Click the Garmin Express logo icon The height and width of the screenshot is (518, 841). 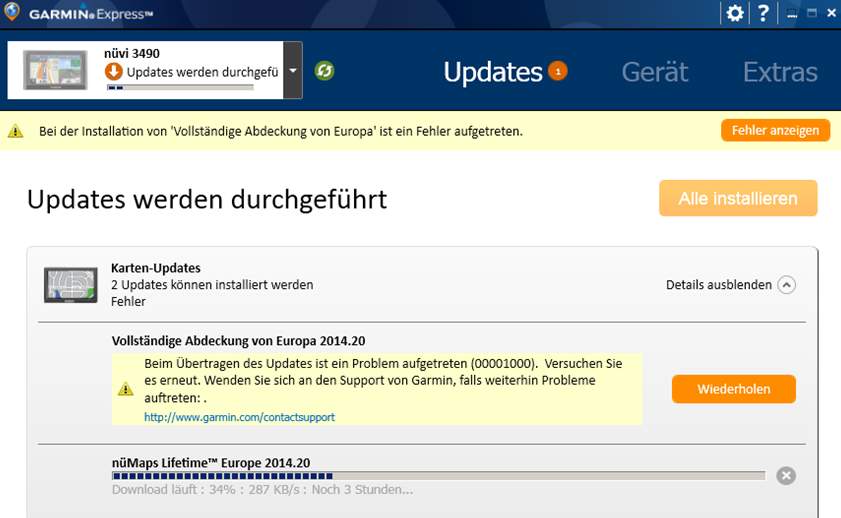[x=14, y=13]
